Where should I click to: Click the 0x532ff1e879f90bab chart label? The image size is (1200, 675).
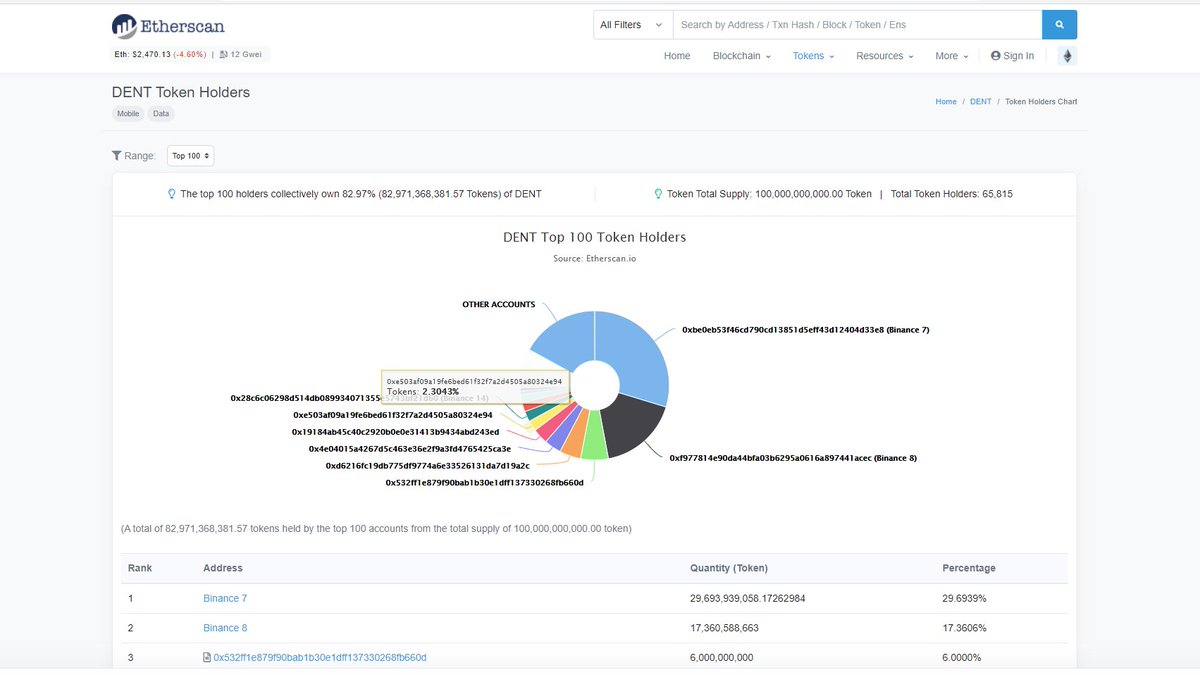(484, 483)
